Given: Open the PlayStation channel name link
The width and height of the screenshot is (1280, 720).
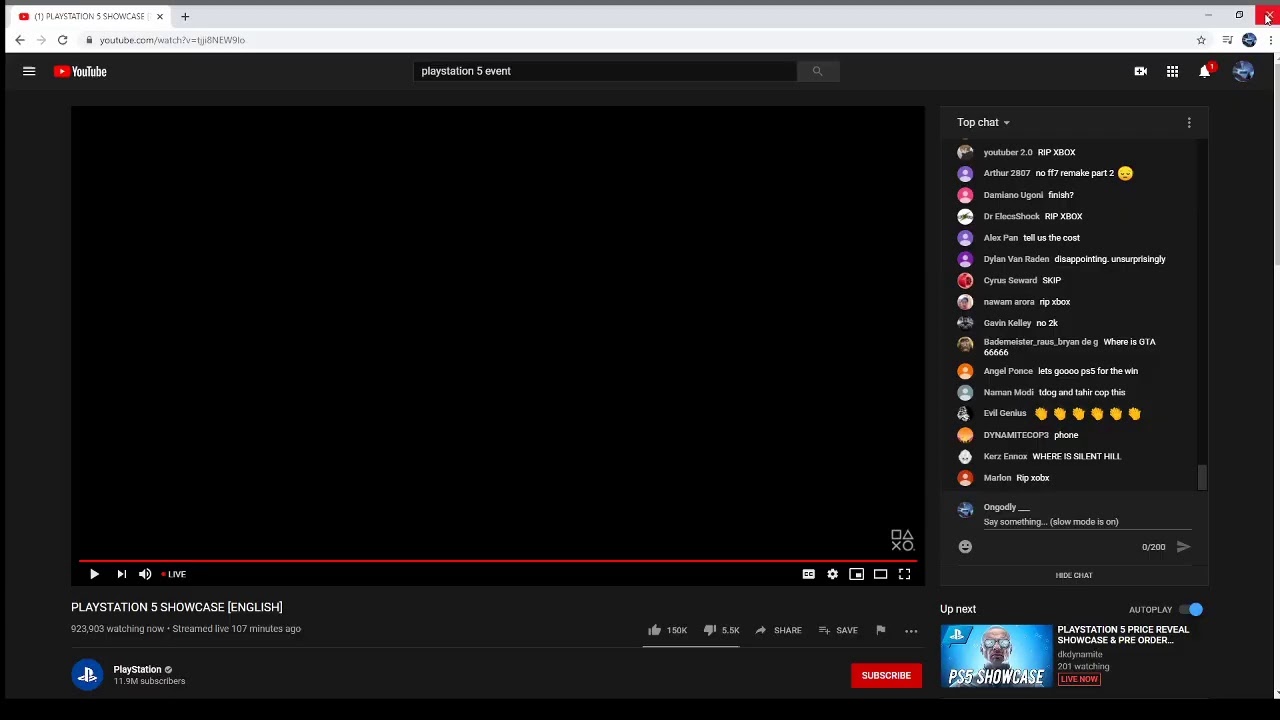Looking at the screenshot, I should 137,669.
